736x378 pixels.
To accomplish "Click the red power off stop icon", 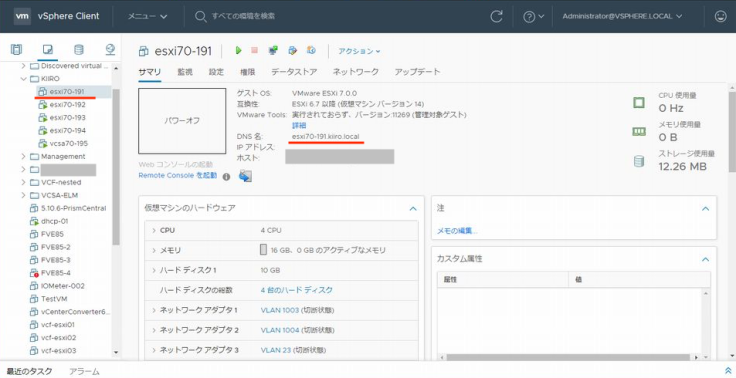I will pyautogui.click(x=254, y=50).
